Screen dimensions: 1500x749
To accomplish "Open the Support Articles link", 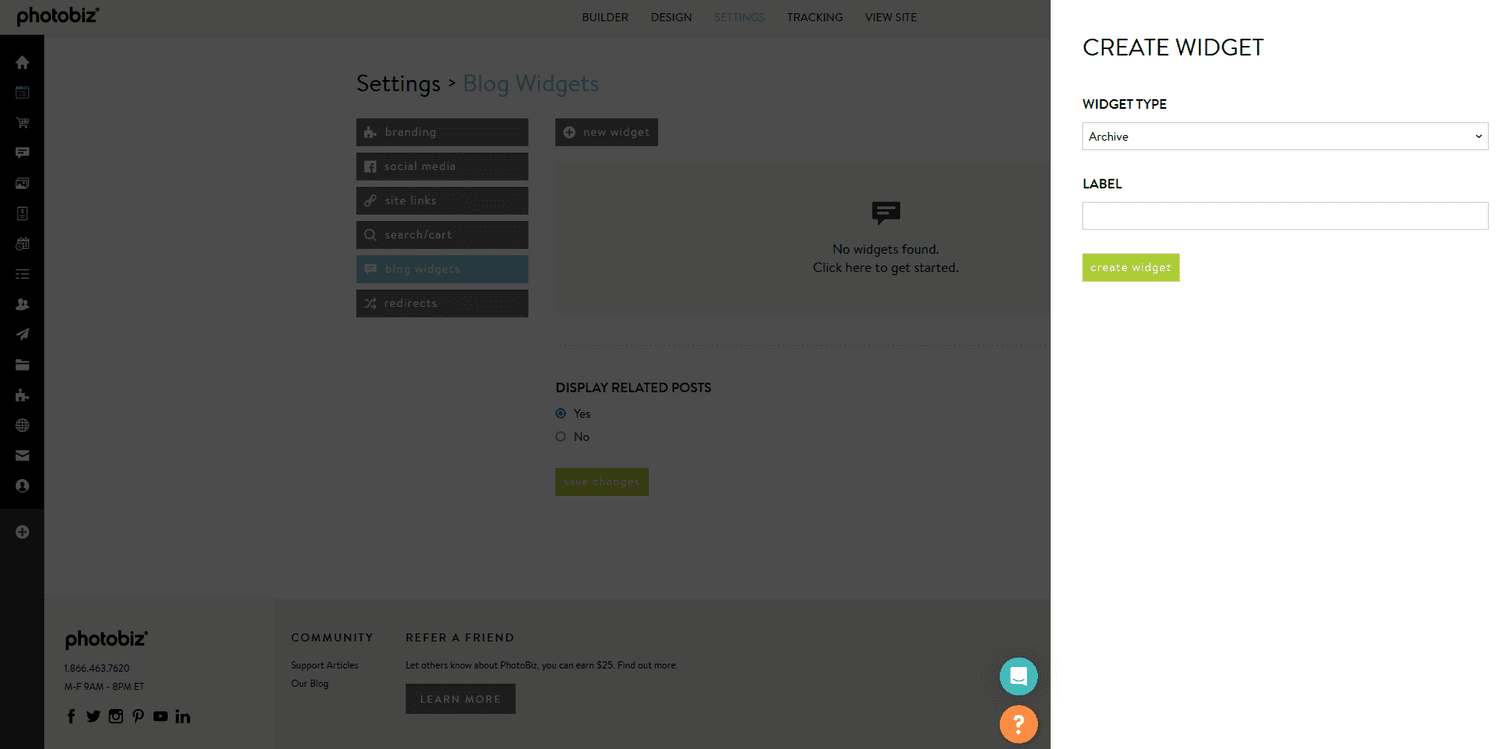I will [324, 665].
